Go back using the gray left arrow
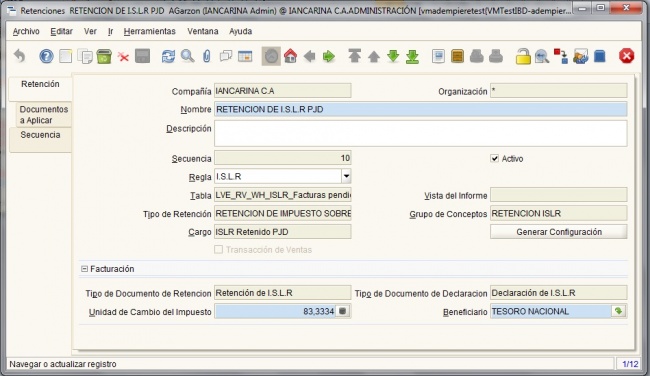 click(x=309, y=56)
